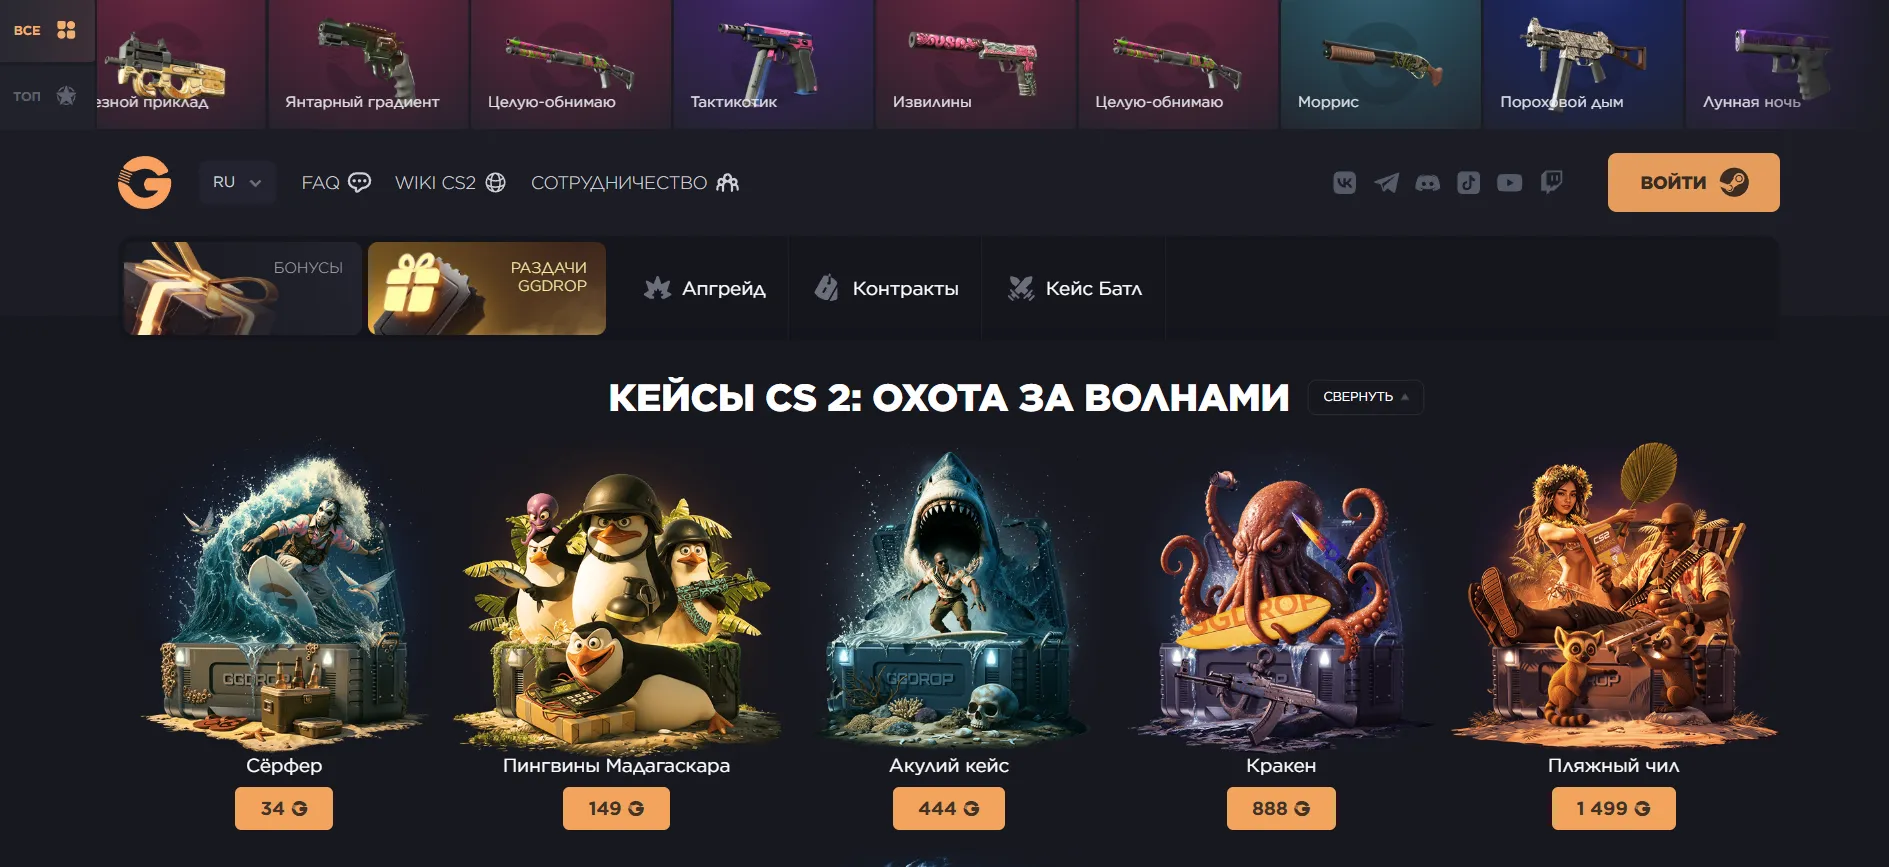This screenshot has height=867, width=1889.
Task: Log in with the ВОЙТИ button
Action: tap(1693, 182)
